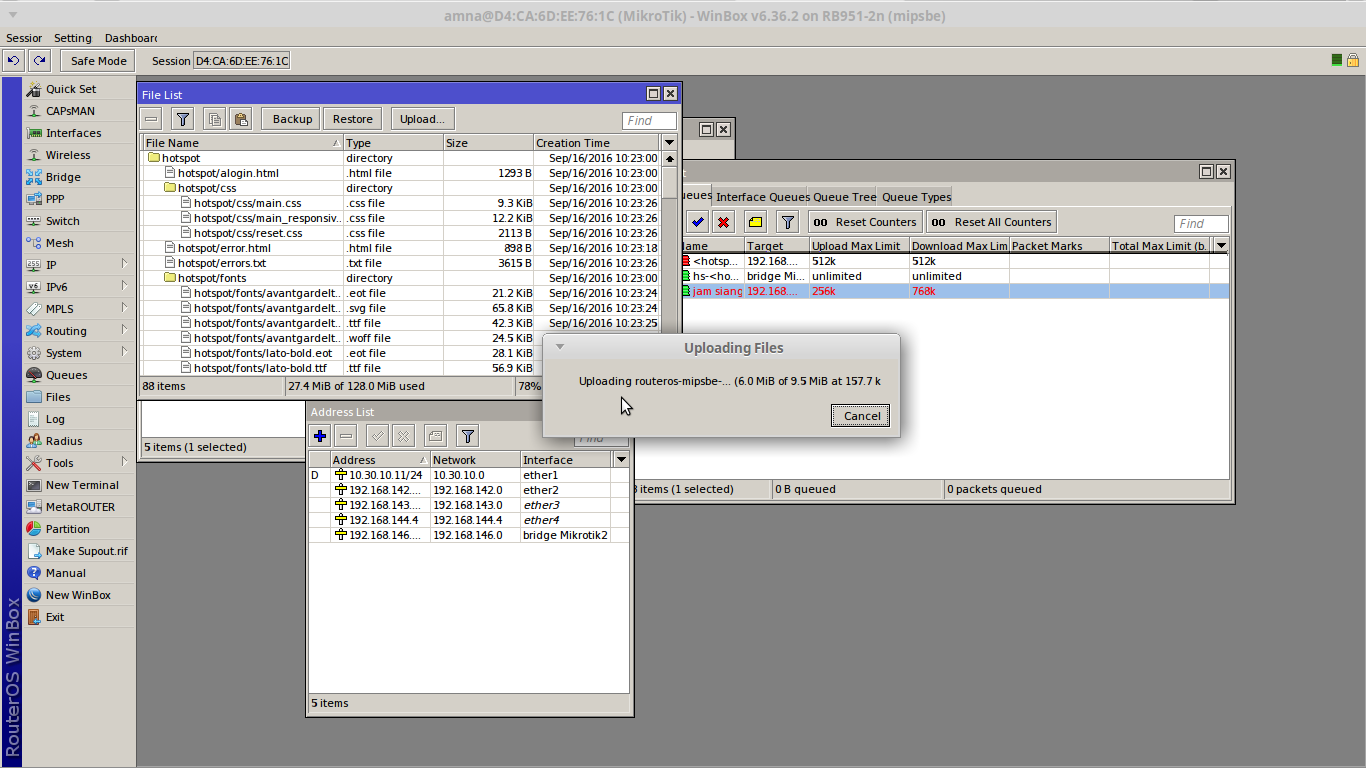Toggle Safe Mode
The width and height of the screenshot is (1366, 768).
[x=98, y=61]
